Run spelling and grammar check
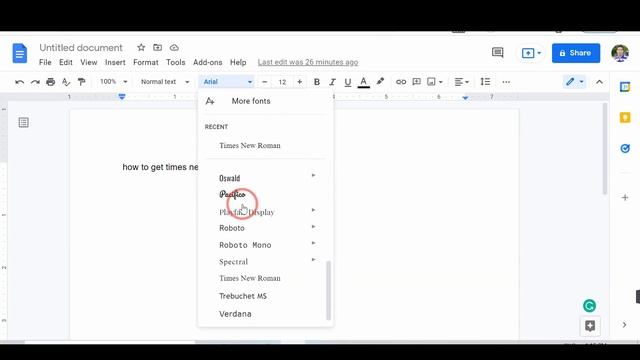Screen dimensions: 640x360 66,82
